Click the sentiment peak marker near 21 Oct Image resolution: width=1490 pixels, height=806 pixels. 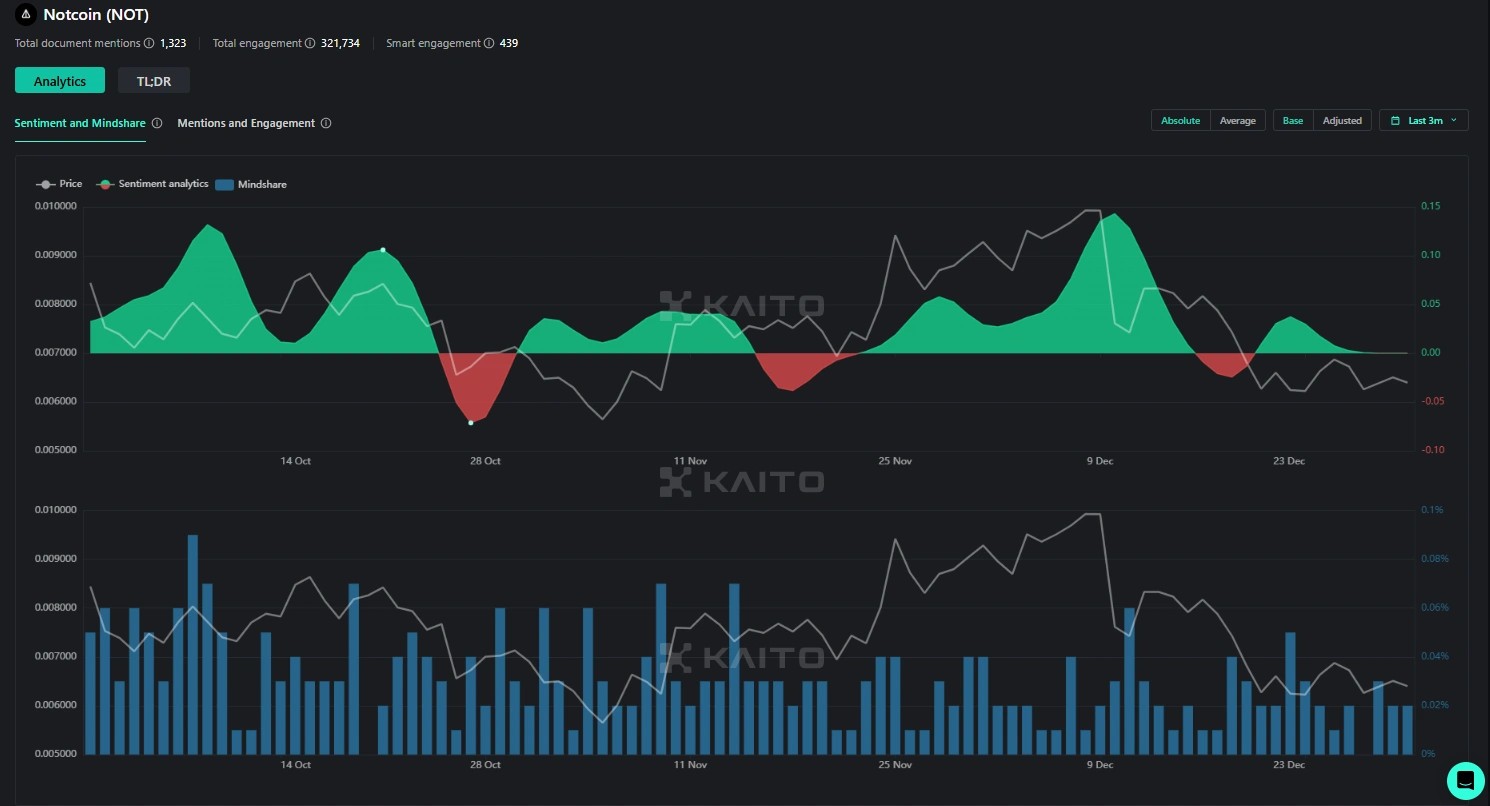[x=383, y=250]
